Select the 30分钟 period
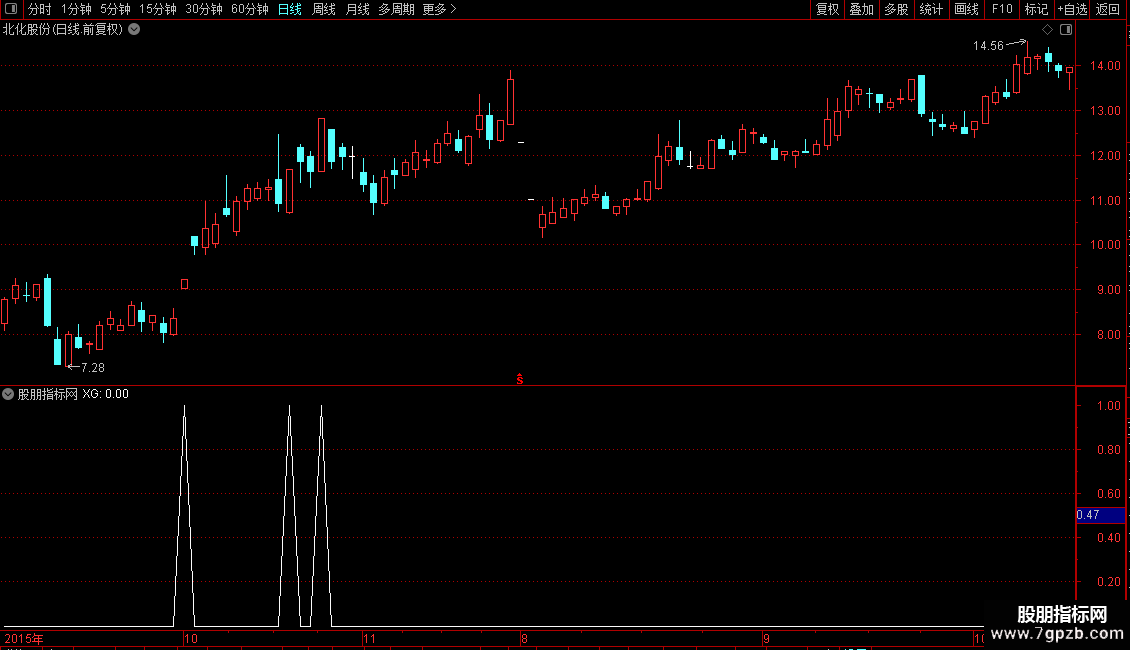The image size is (1130, 650). [204, 9]
